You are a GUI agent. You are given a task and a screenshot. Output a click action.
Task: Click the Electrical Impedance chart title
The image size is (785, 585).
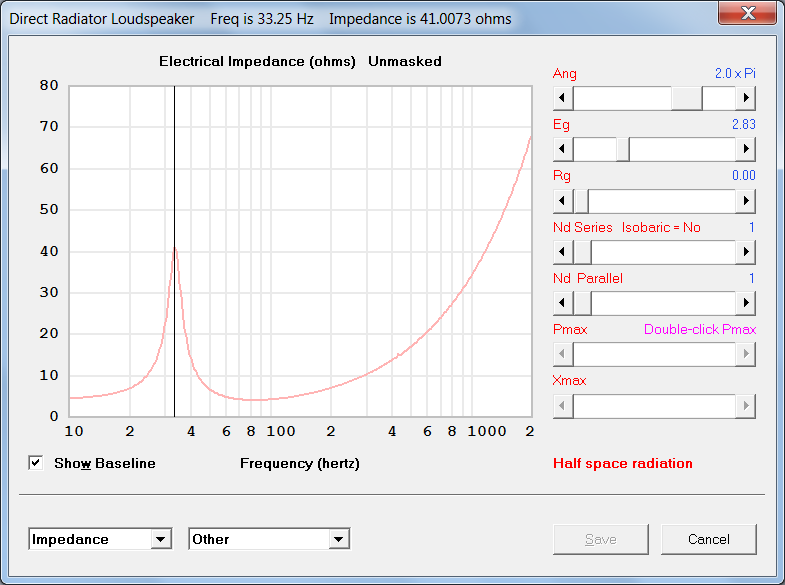pos(257,62)
